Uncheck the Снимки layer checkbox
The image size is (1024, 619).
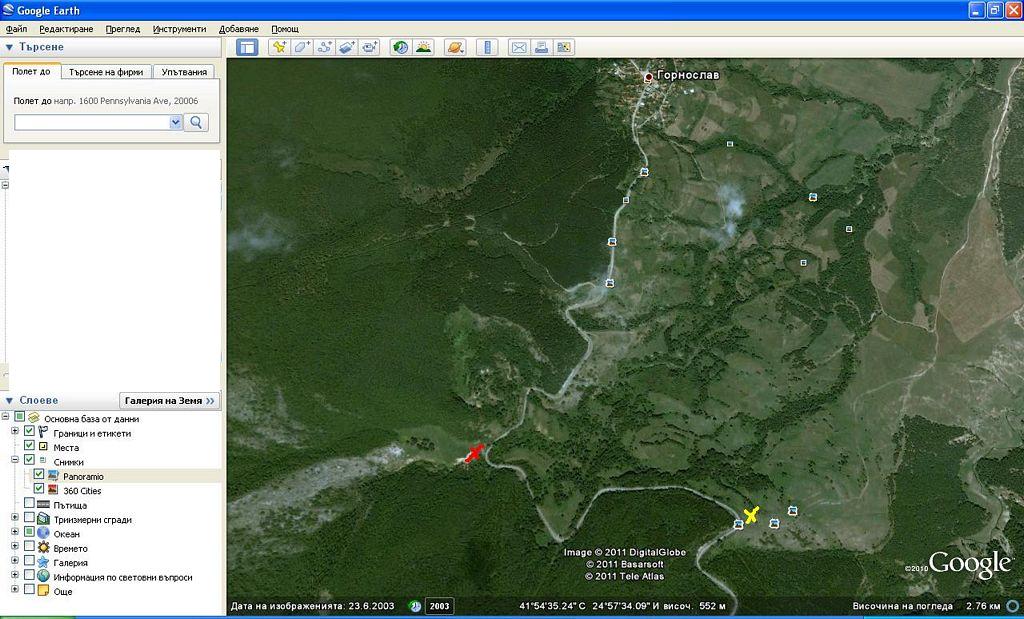29,460
